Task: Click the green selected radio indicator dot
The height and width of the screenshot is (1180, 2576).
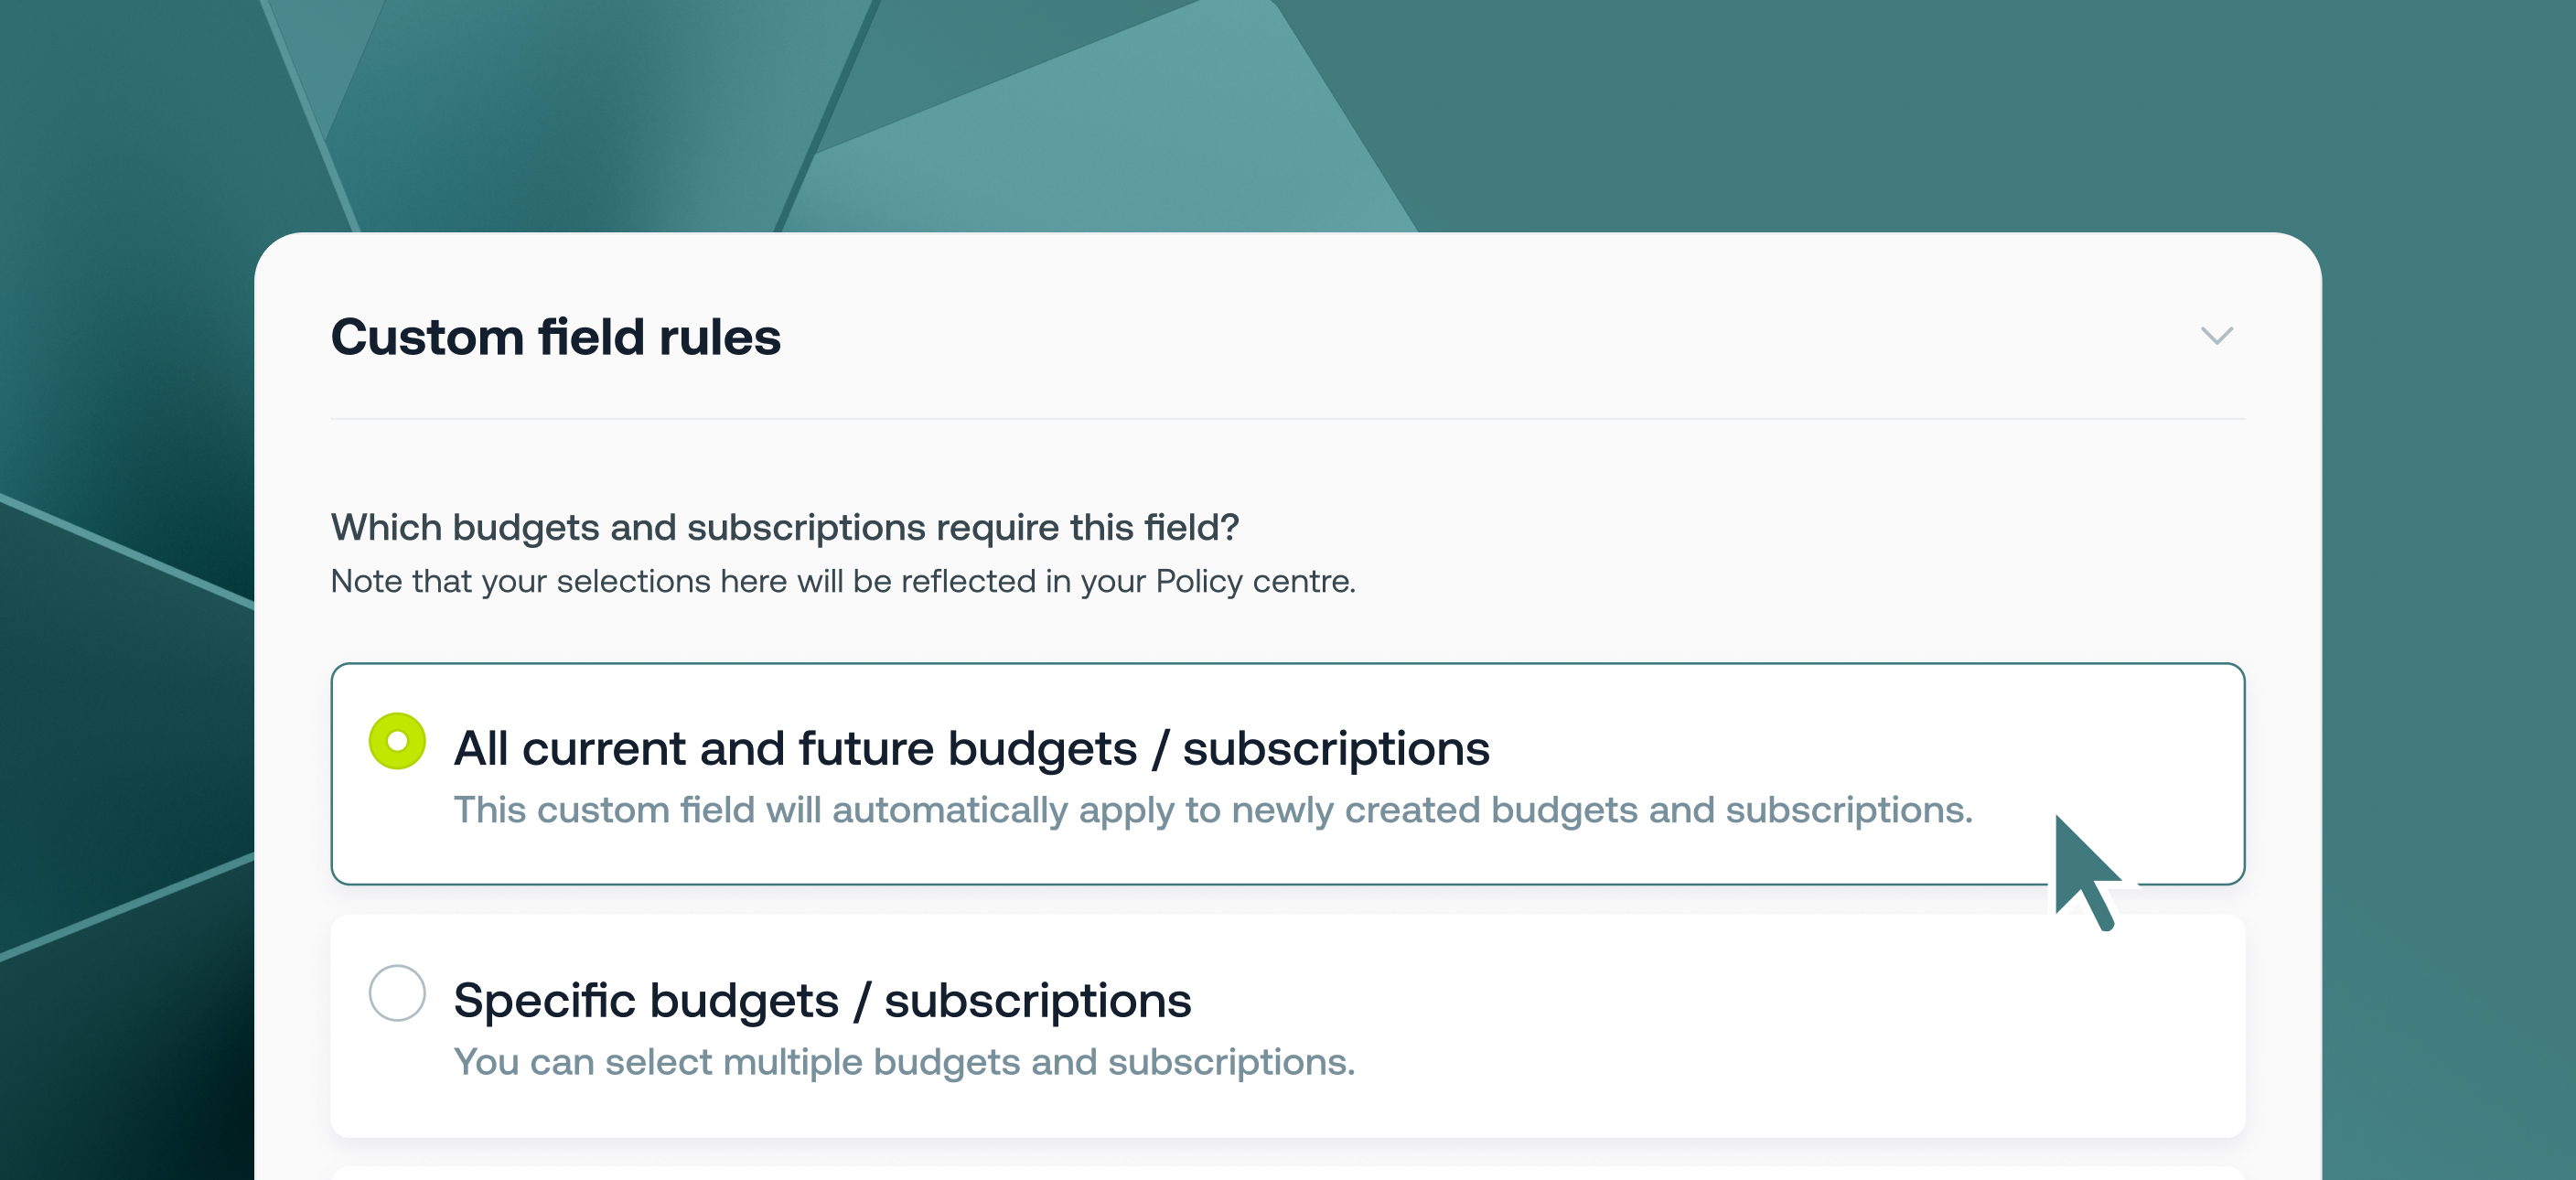Action: coord(397,741)
